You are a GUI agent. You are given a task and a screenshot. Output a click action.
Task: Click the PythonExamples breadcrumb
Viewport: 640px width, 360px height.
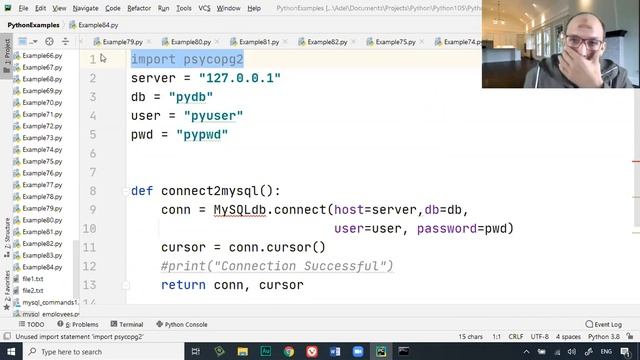point(33,25)
